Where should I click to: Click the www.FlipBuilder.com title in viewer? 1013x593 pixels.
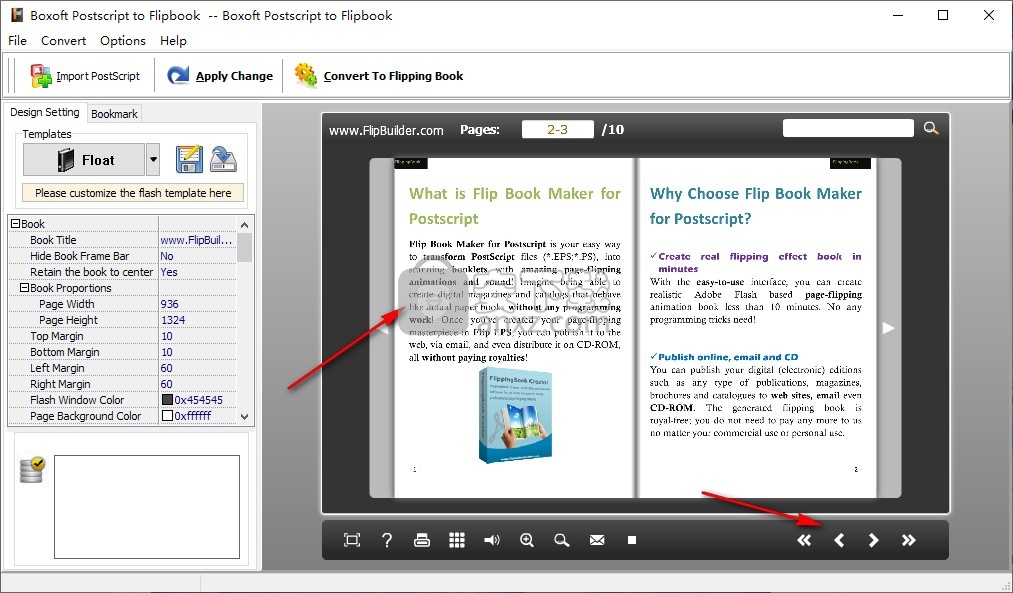(x=386, y=130)
